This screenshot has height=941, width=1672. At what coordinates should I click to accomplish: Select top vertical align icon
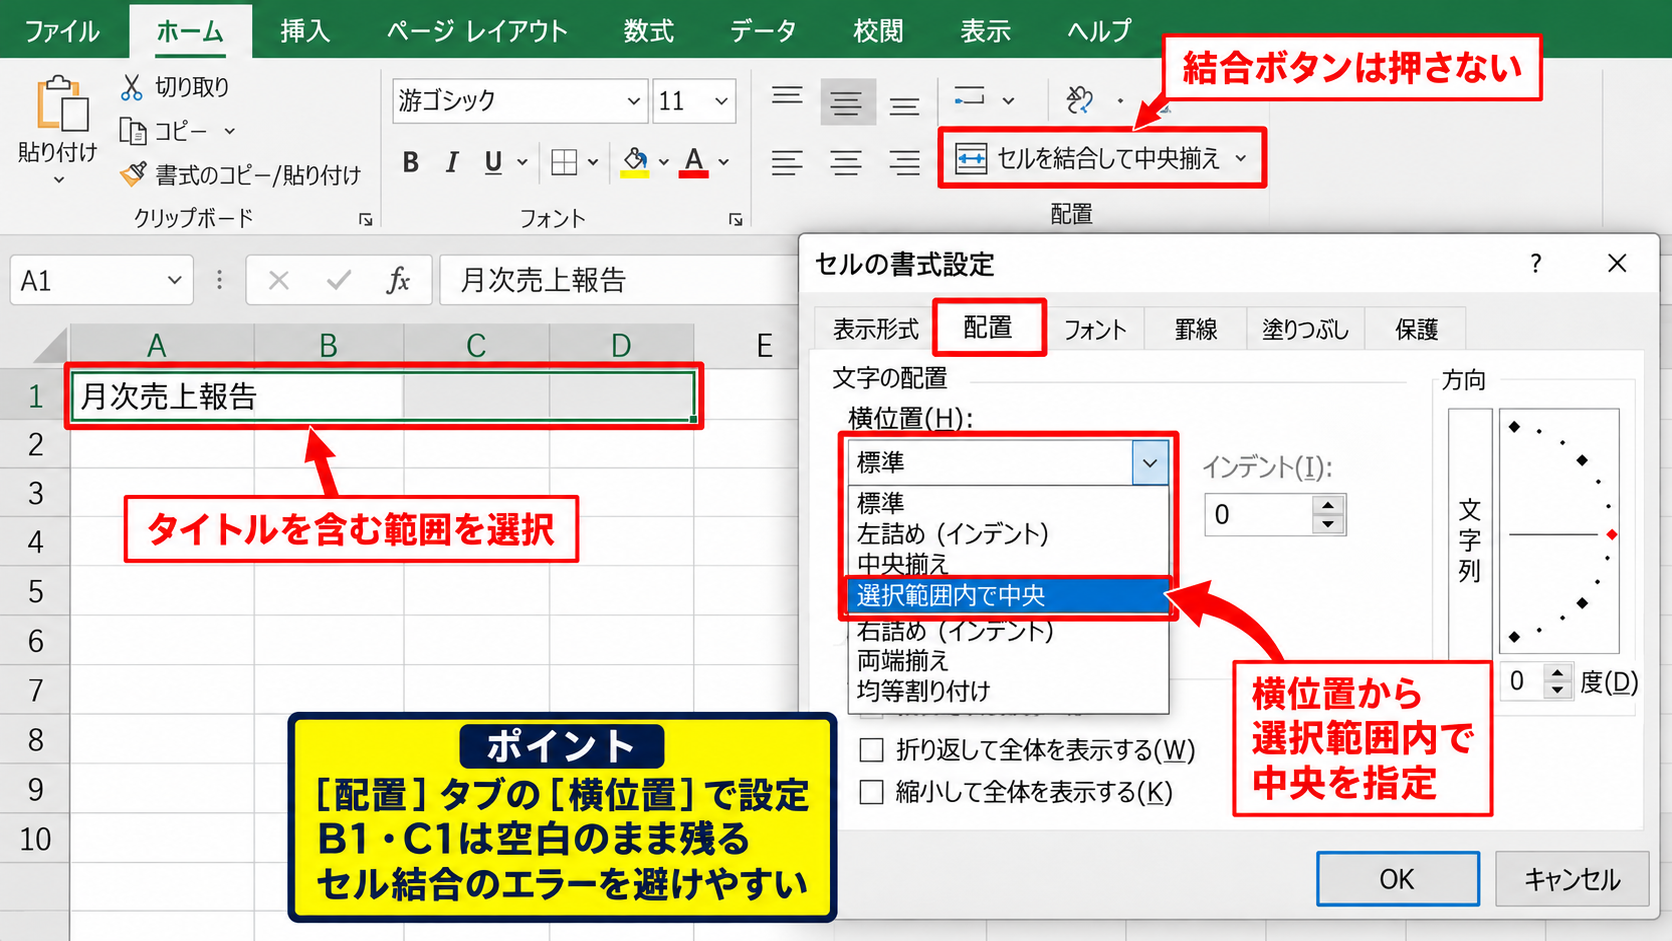(x=787, y=98)
